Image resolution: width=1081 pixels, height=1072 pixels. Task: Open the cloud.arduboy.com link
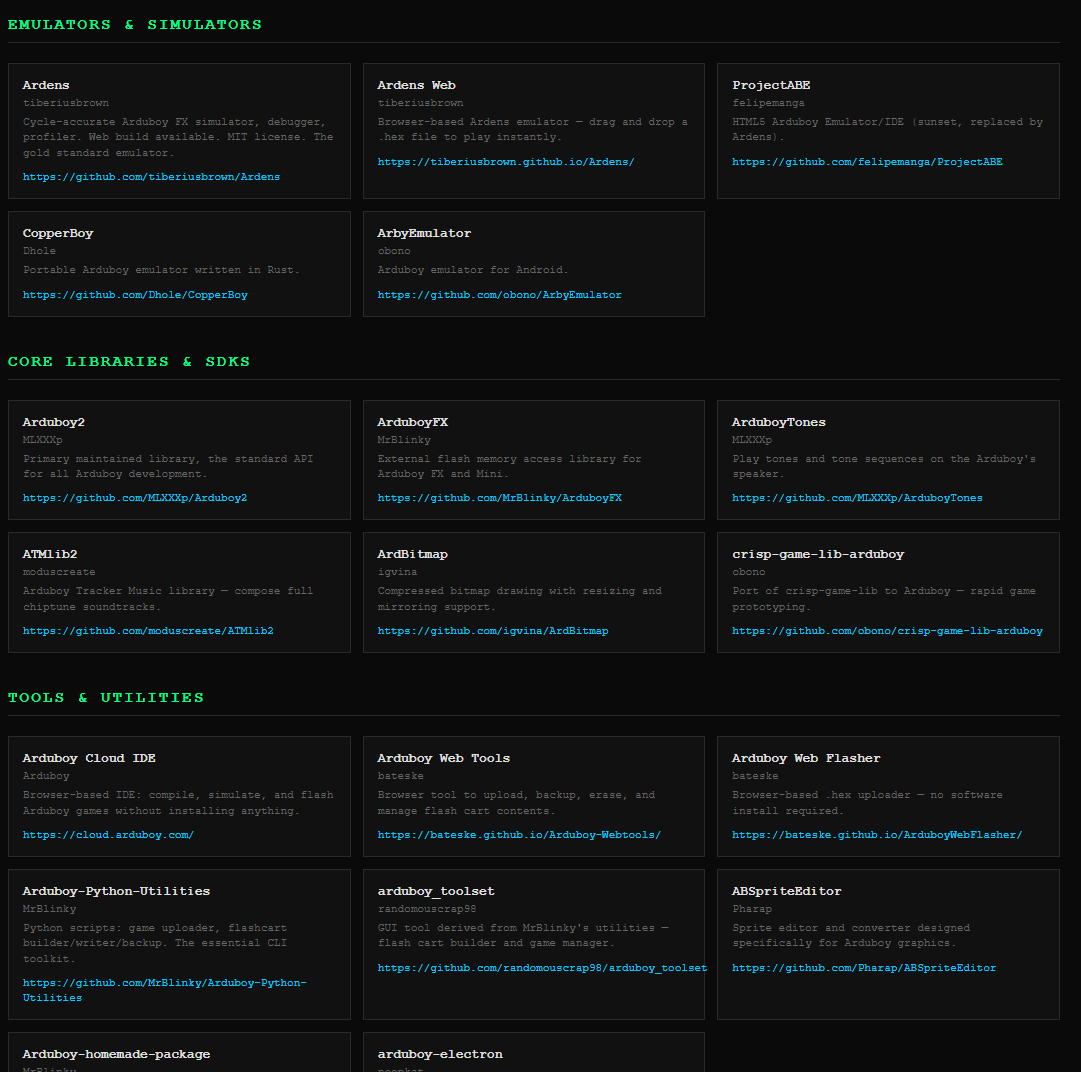pyautogui.click(x=108, y=835)
